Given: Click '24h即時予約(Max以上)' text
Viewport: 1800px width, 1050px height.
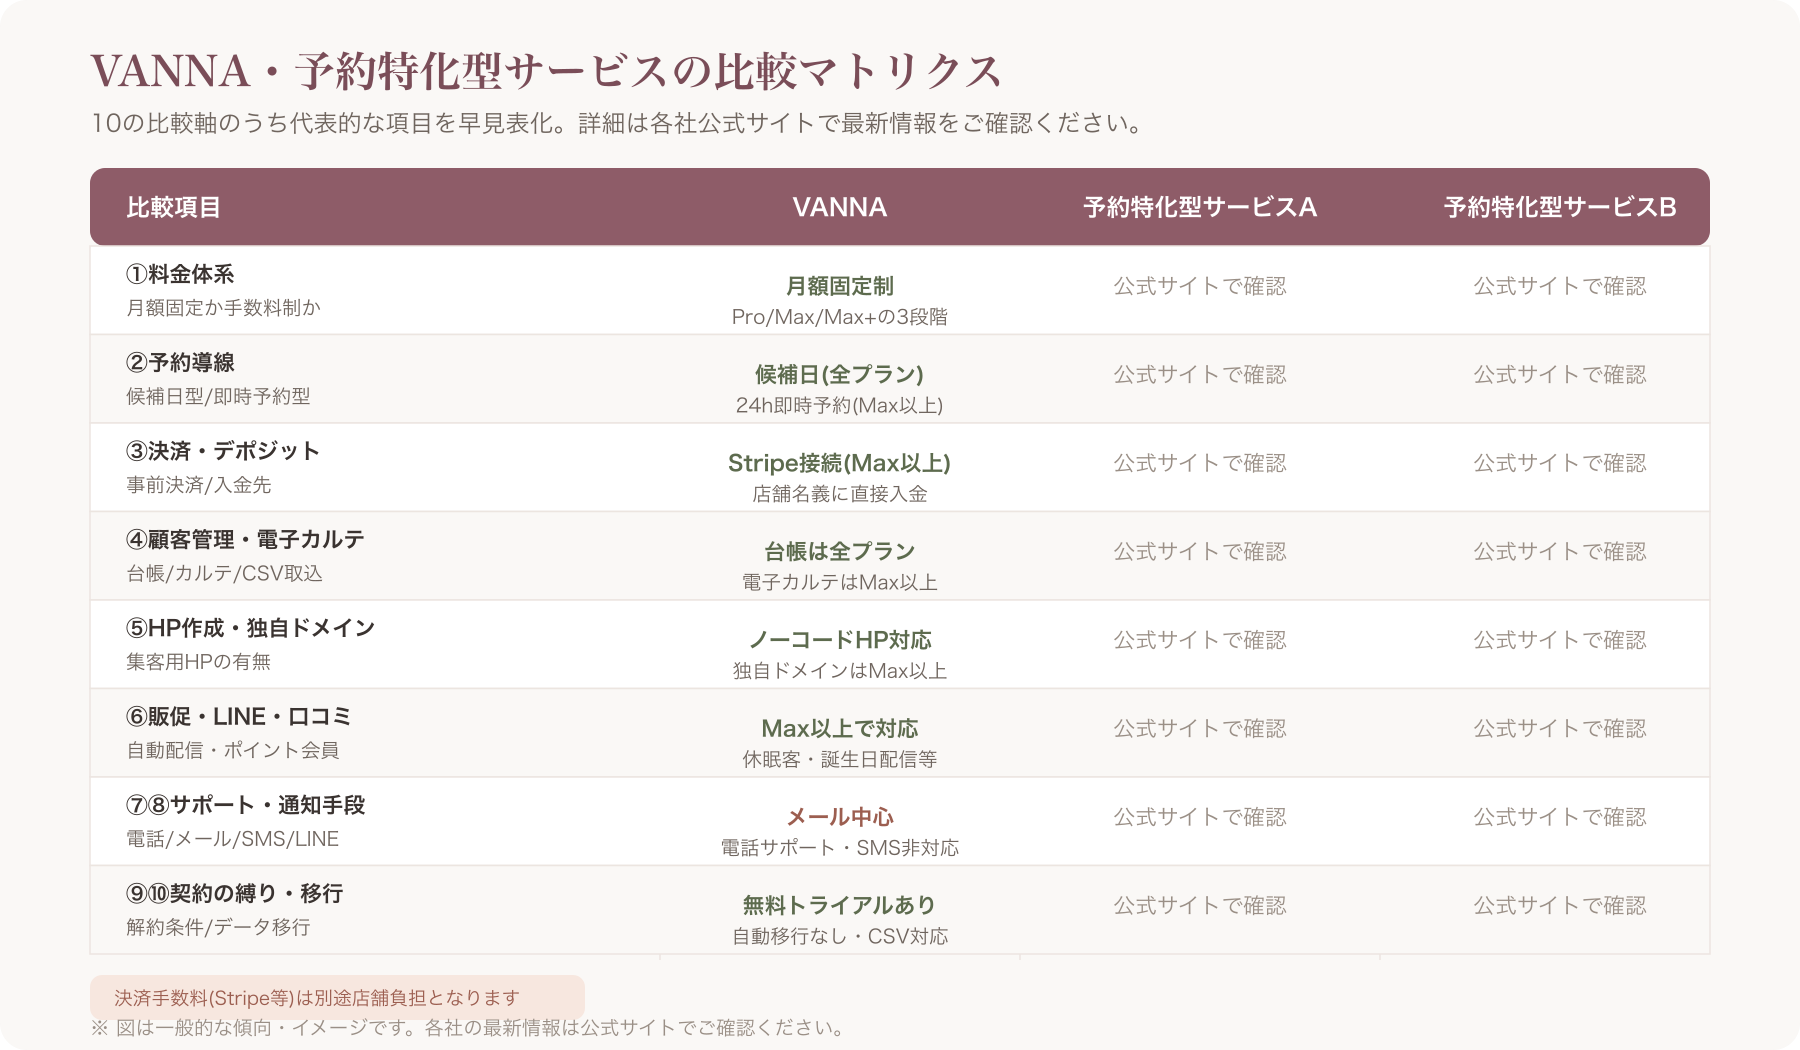Looking at the screenshot, I should pos(840,405).
